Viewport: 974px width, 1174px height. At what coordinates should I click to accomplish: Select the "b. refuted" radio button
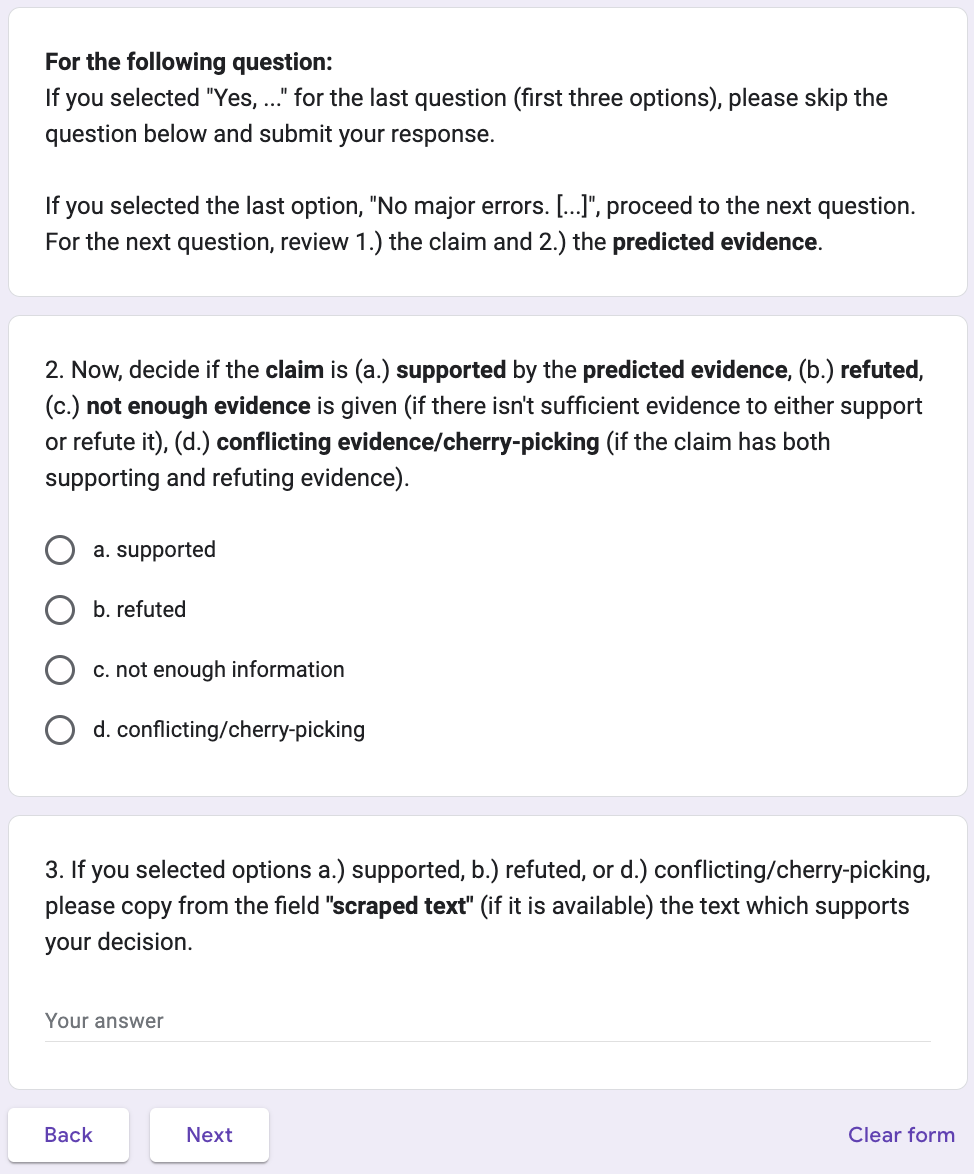(x=60, y=610)
